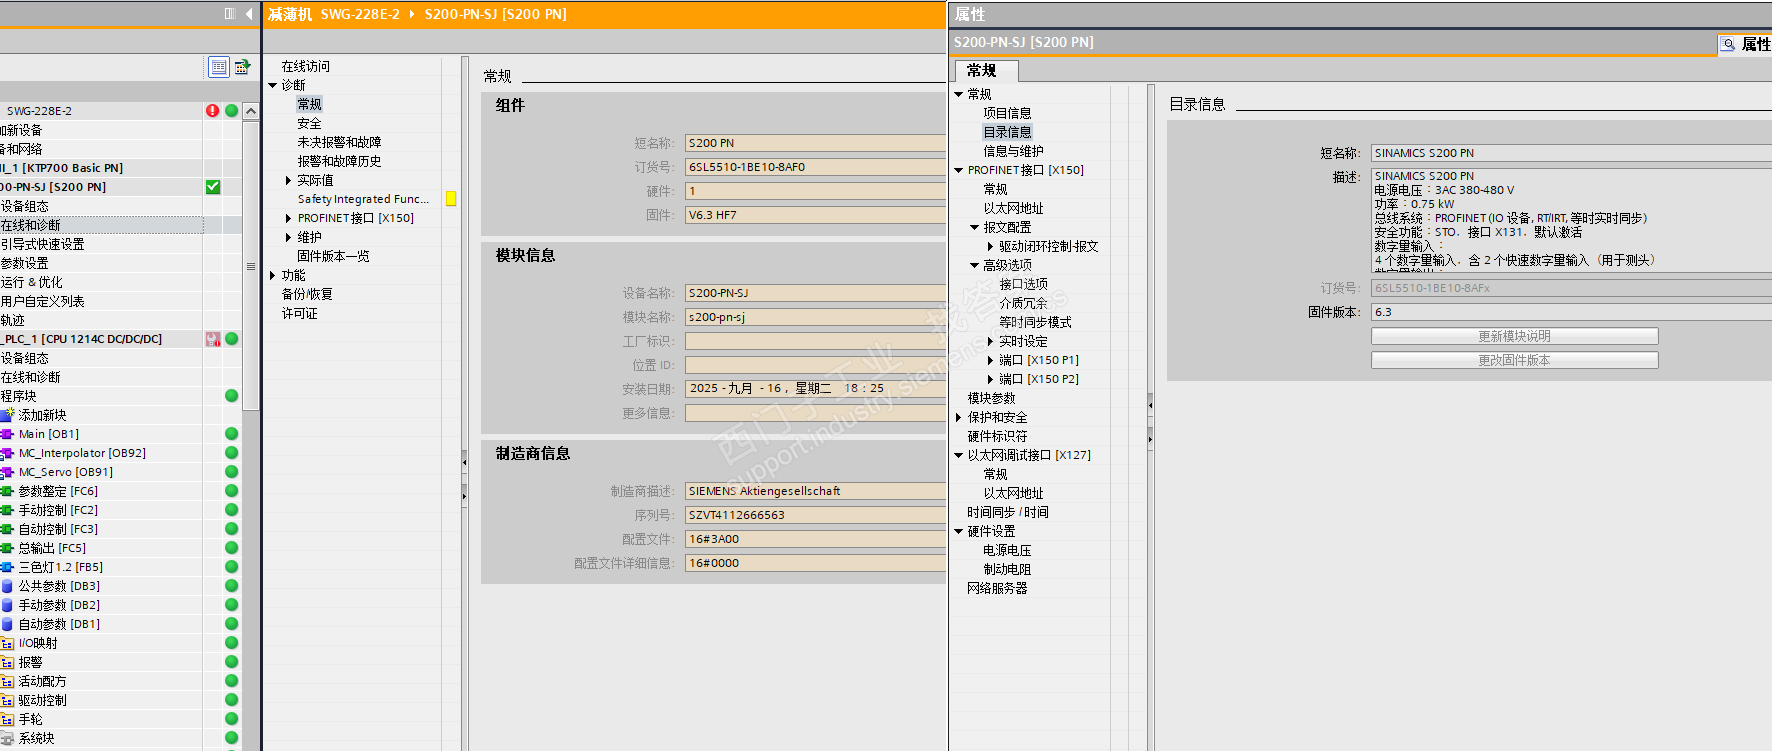Select 未决报警和故障 in diagnostics tree
1772x751 pixels.
pyautogui.click(x=339, y=142)
